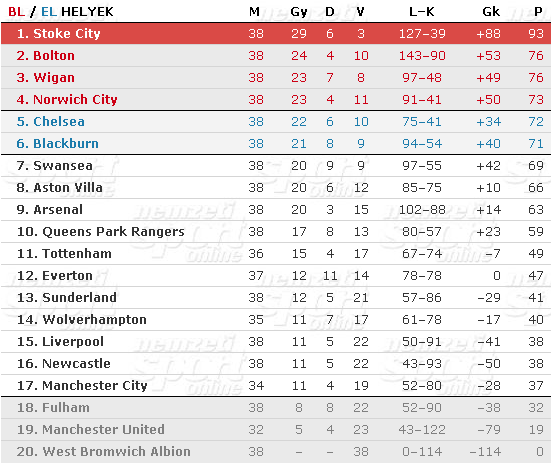The height and width of the screenshot is (463, 551).
Task: Click the P points column header
Action: click(538, 12)
